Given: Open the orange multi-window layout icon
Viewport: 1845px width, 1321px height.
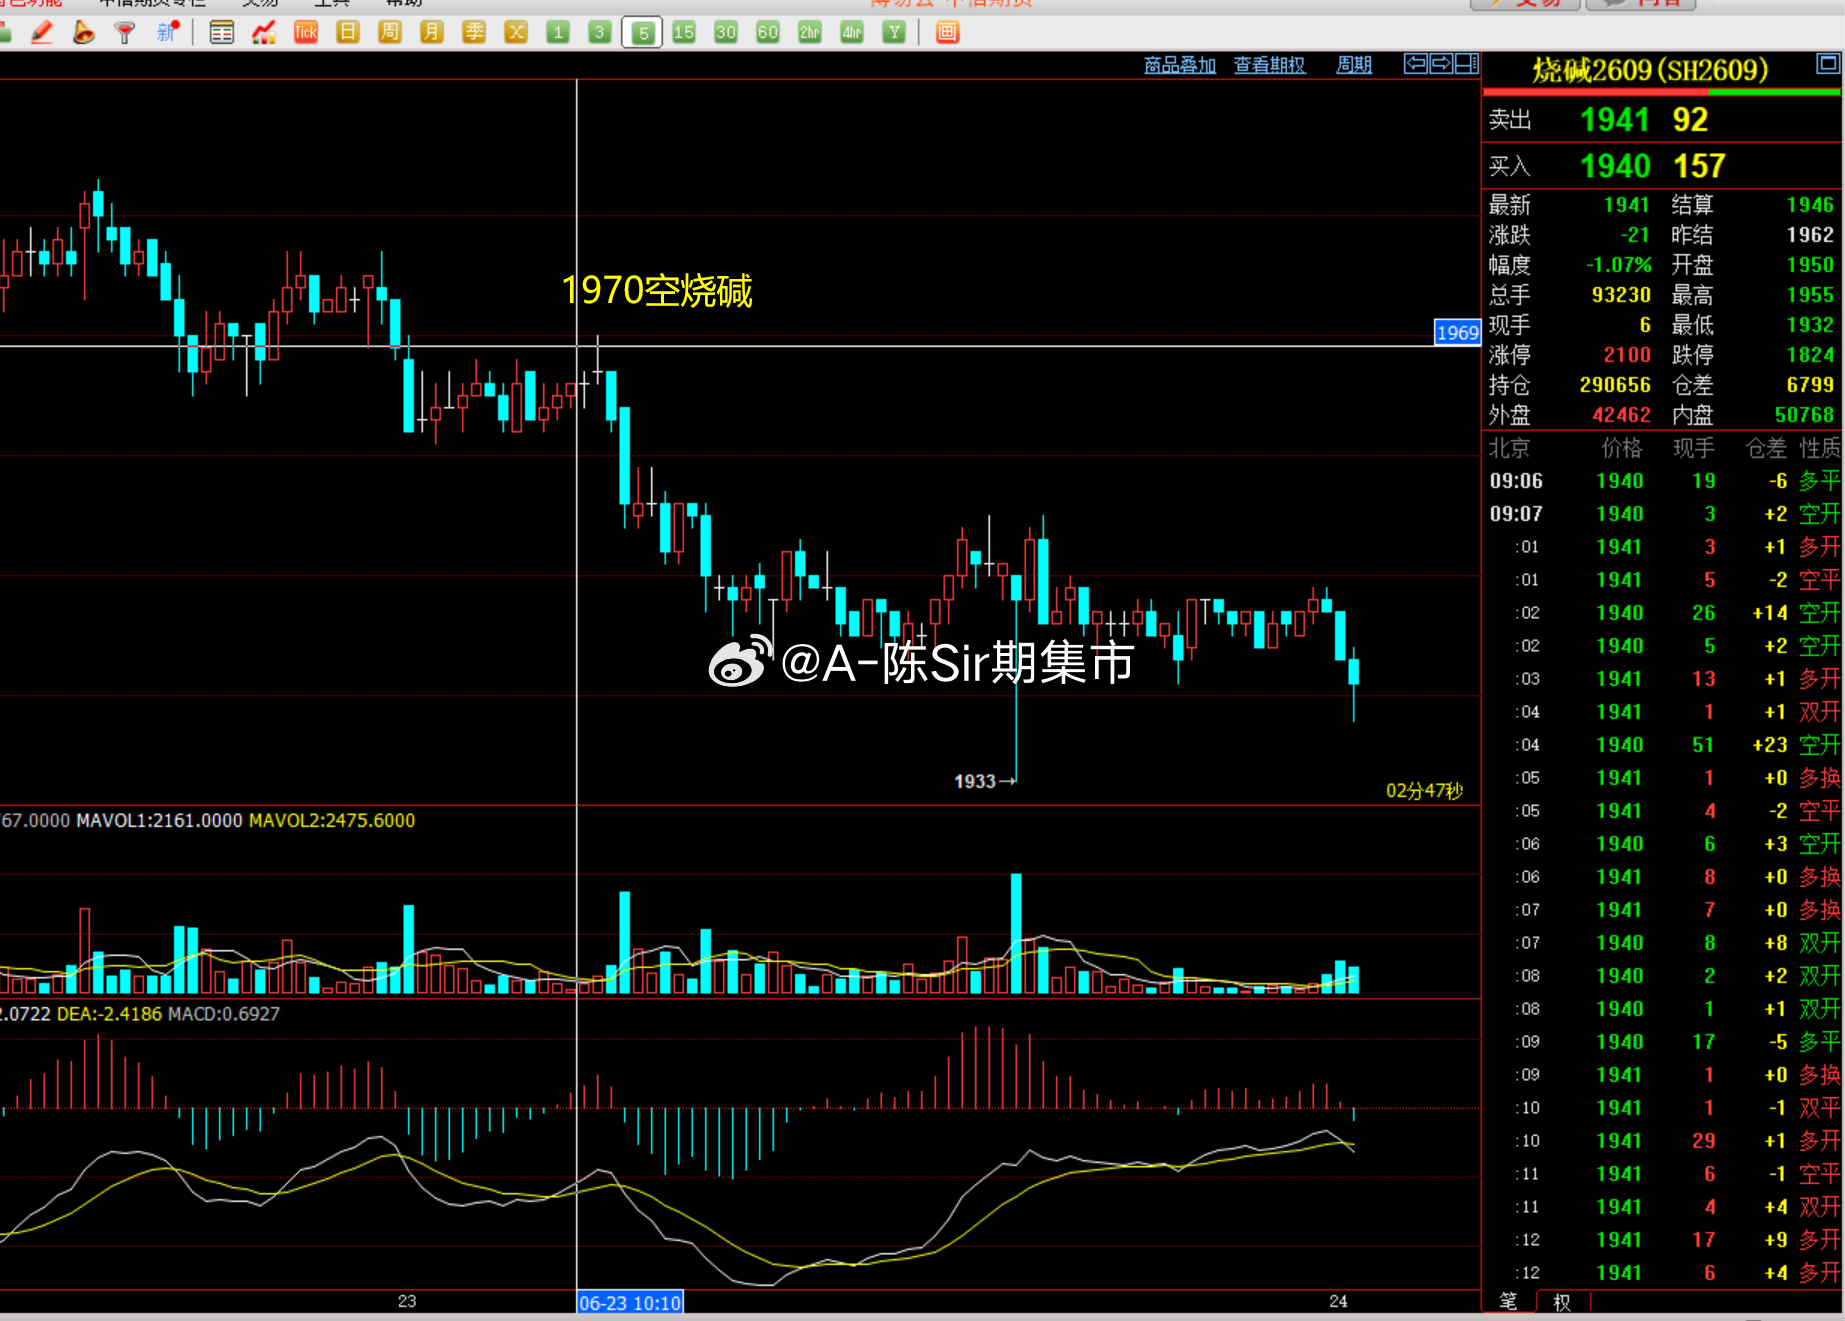Looking at the screenshot, I should click(x=947, y=32).
